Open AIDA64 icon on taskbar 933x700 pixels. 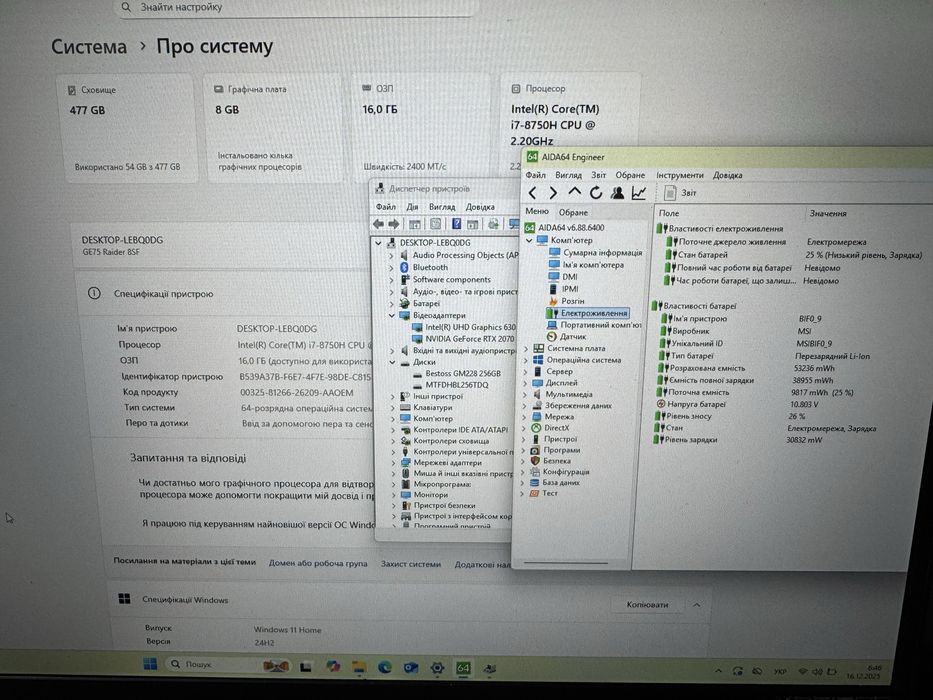click(463, 668)
